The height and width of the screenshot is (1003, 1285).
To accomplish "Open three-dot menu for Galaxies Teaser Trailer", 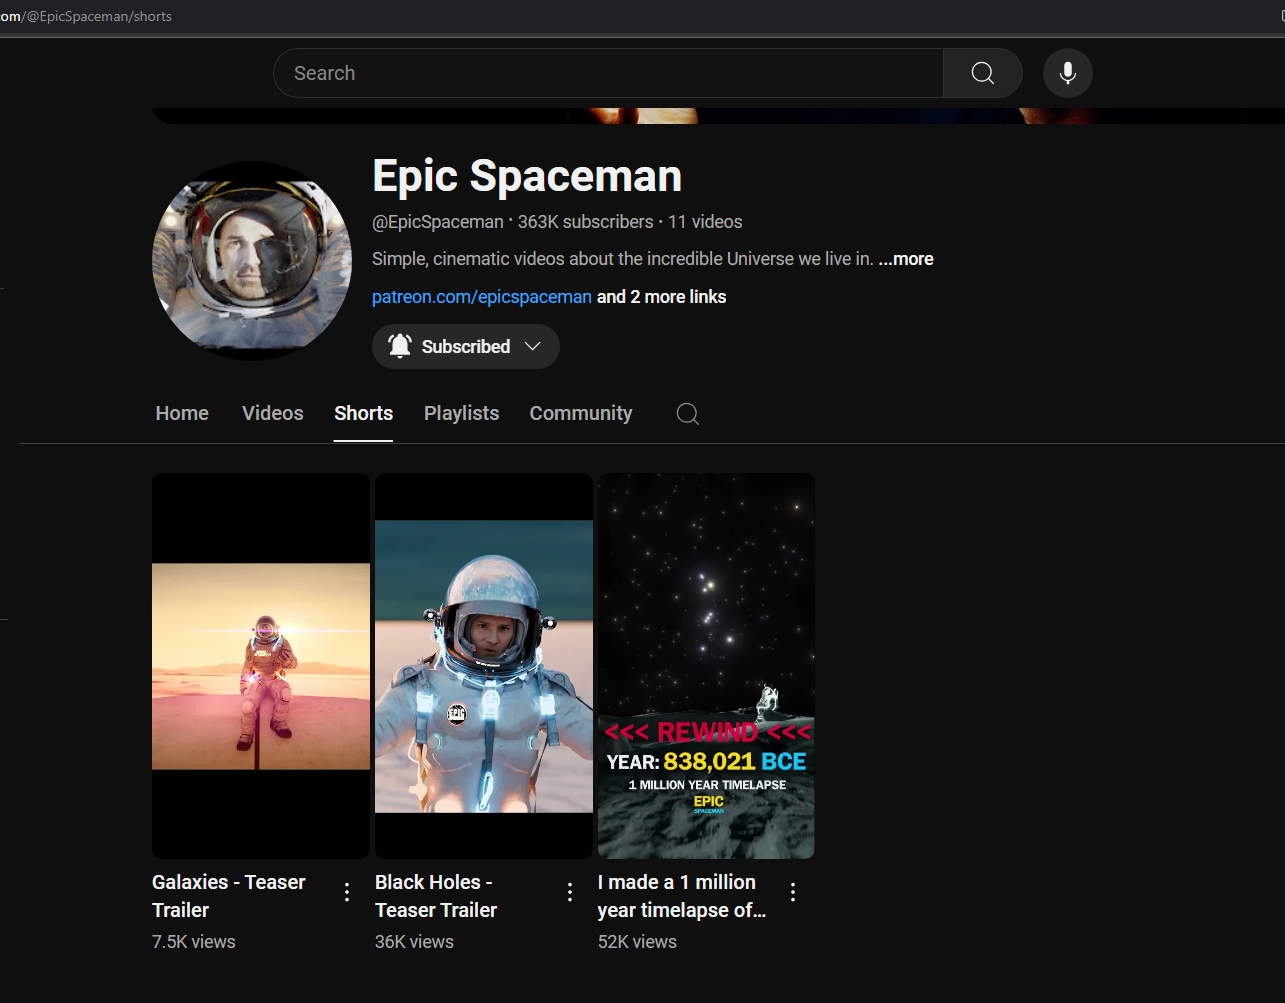I will (347, 892).
